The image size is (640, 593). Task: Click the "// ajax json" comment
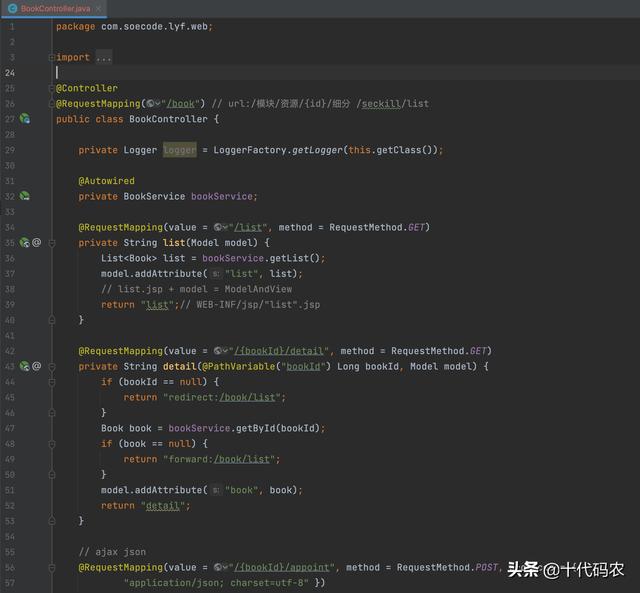coord(112,552)
